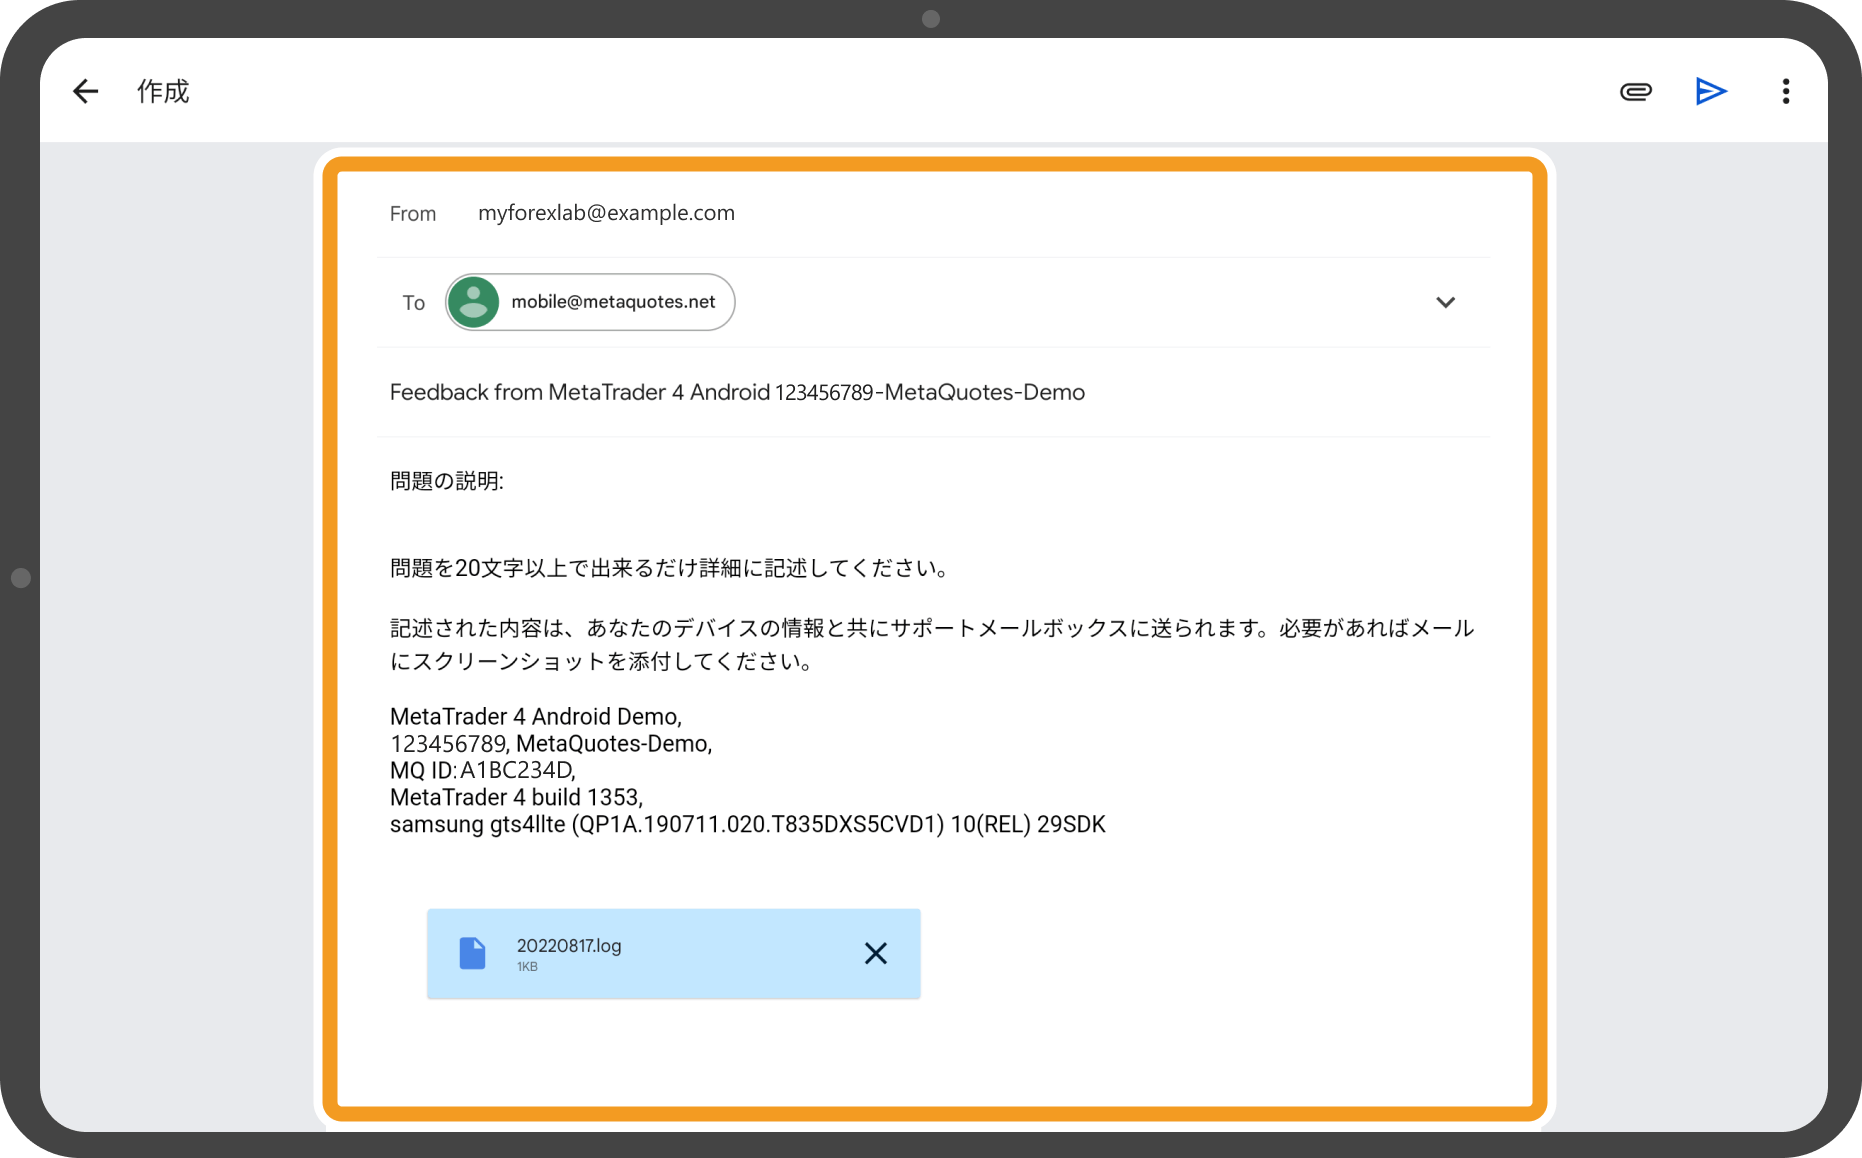
Task: Attach a file with the paperclip icon
Action: pos(1636,92)
